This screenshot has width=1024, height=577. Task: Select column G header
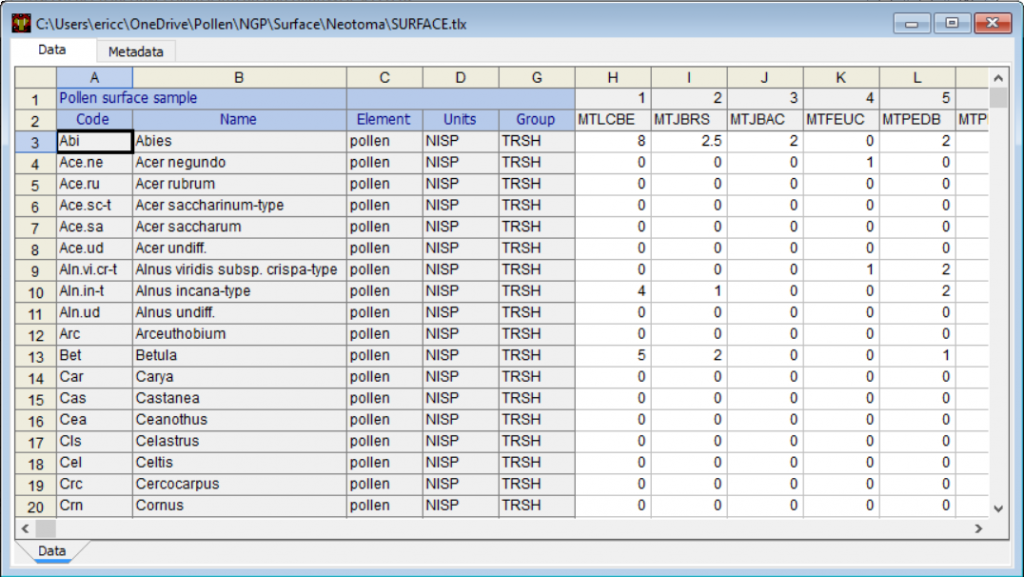(537, 78)
